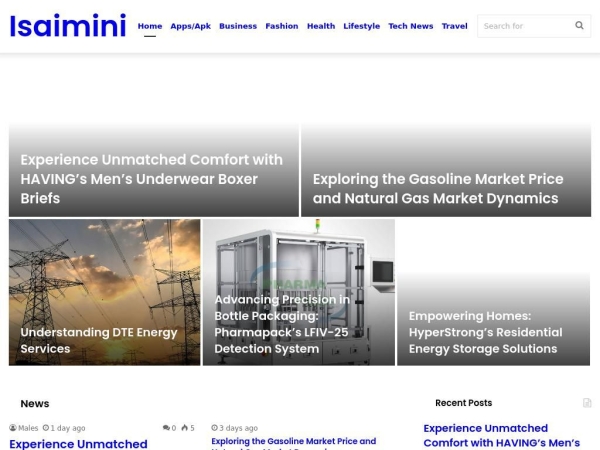This screenshot has height=450, width=600.
Task: Click the search magnifier icon
Action: [x=579, y=26]
